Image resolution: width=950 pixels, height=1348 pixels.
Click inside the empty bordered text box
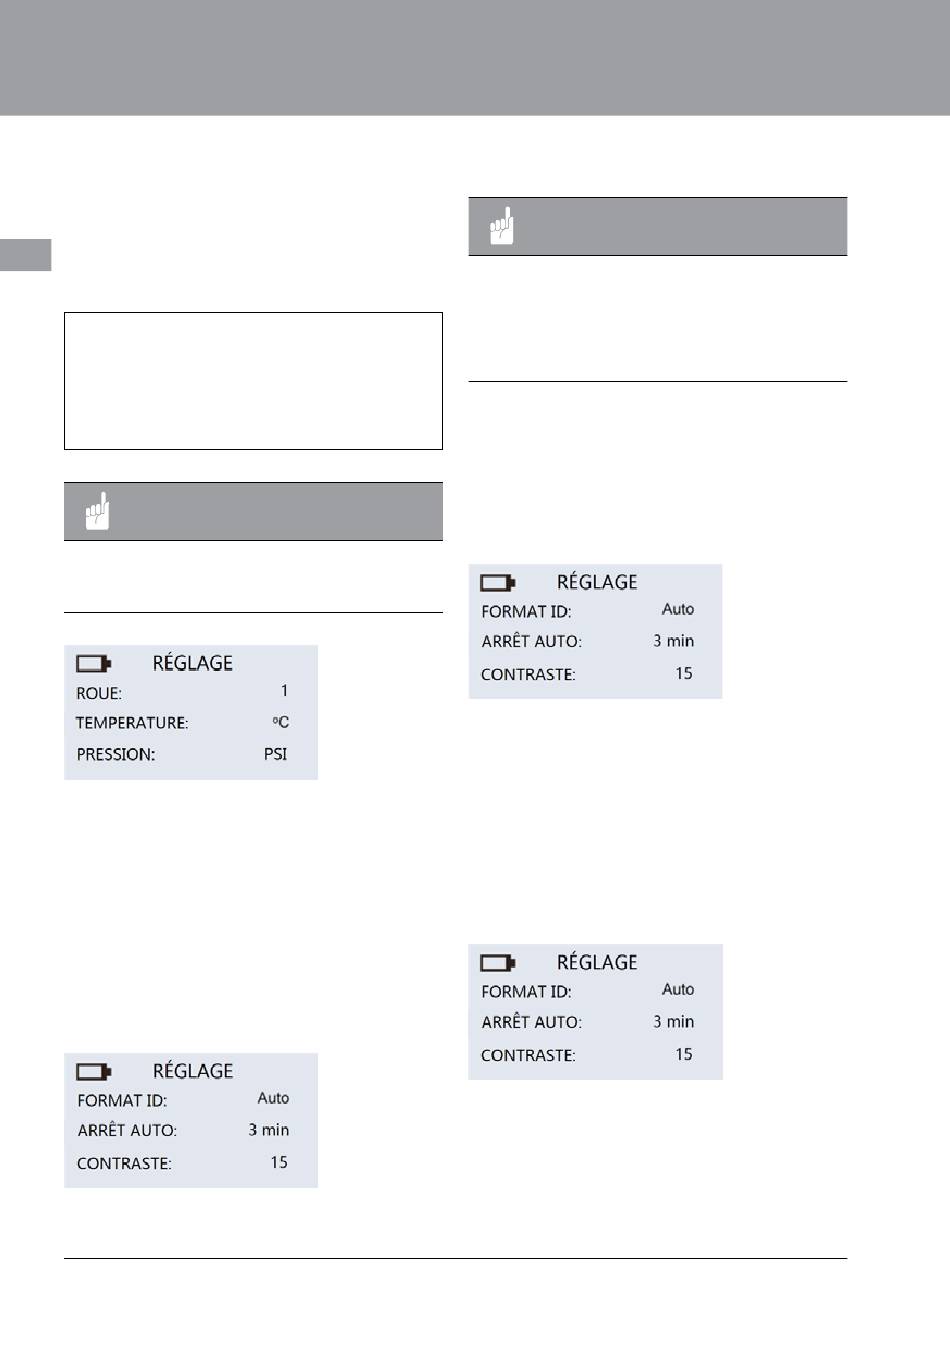(253, 381)
